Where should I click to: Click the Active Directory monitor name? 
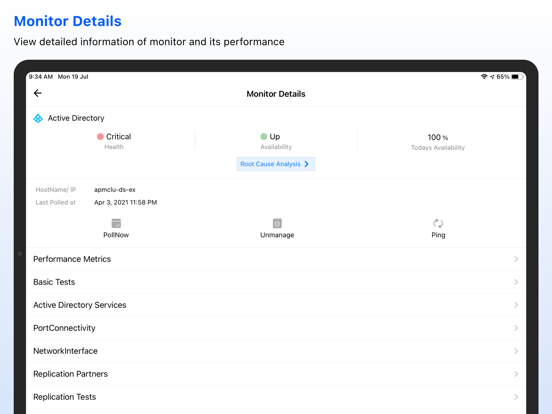click(76, 118)
